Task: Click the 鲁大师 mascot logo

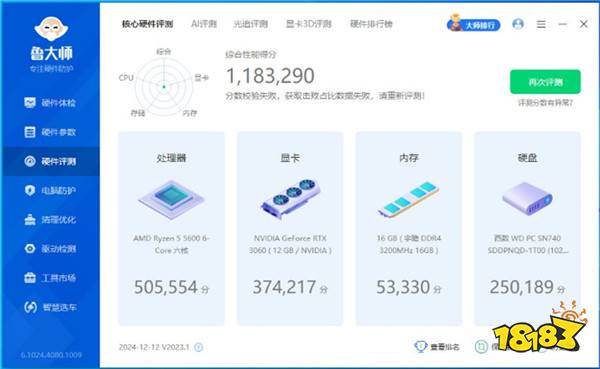Action: (x=51, y=29)
